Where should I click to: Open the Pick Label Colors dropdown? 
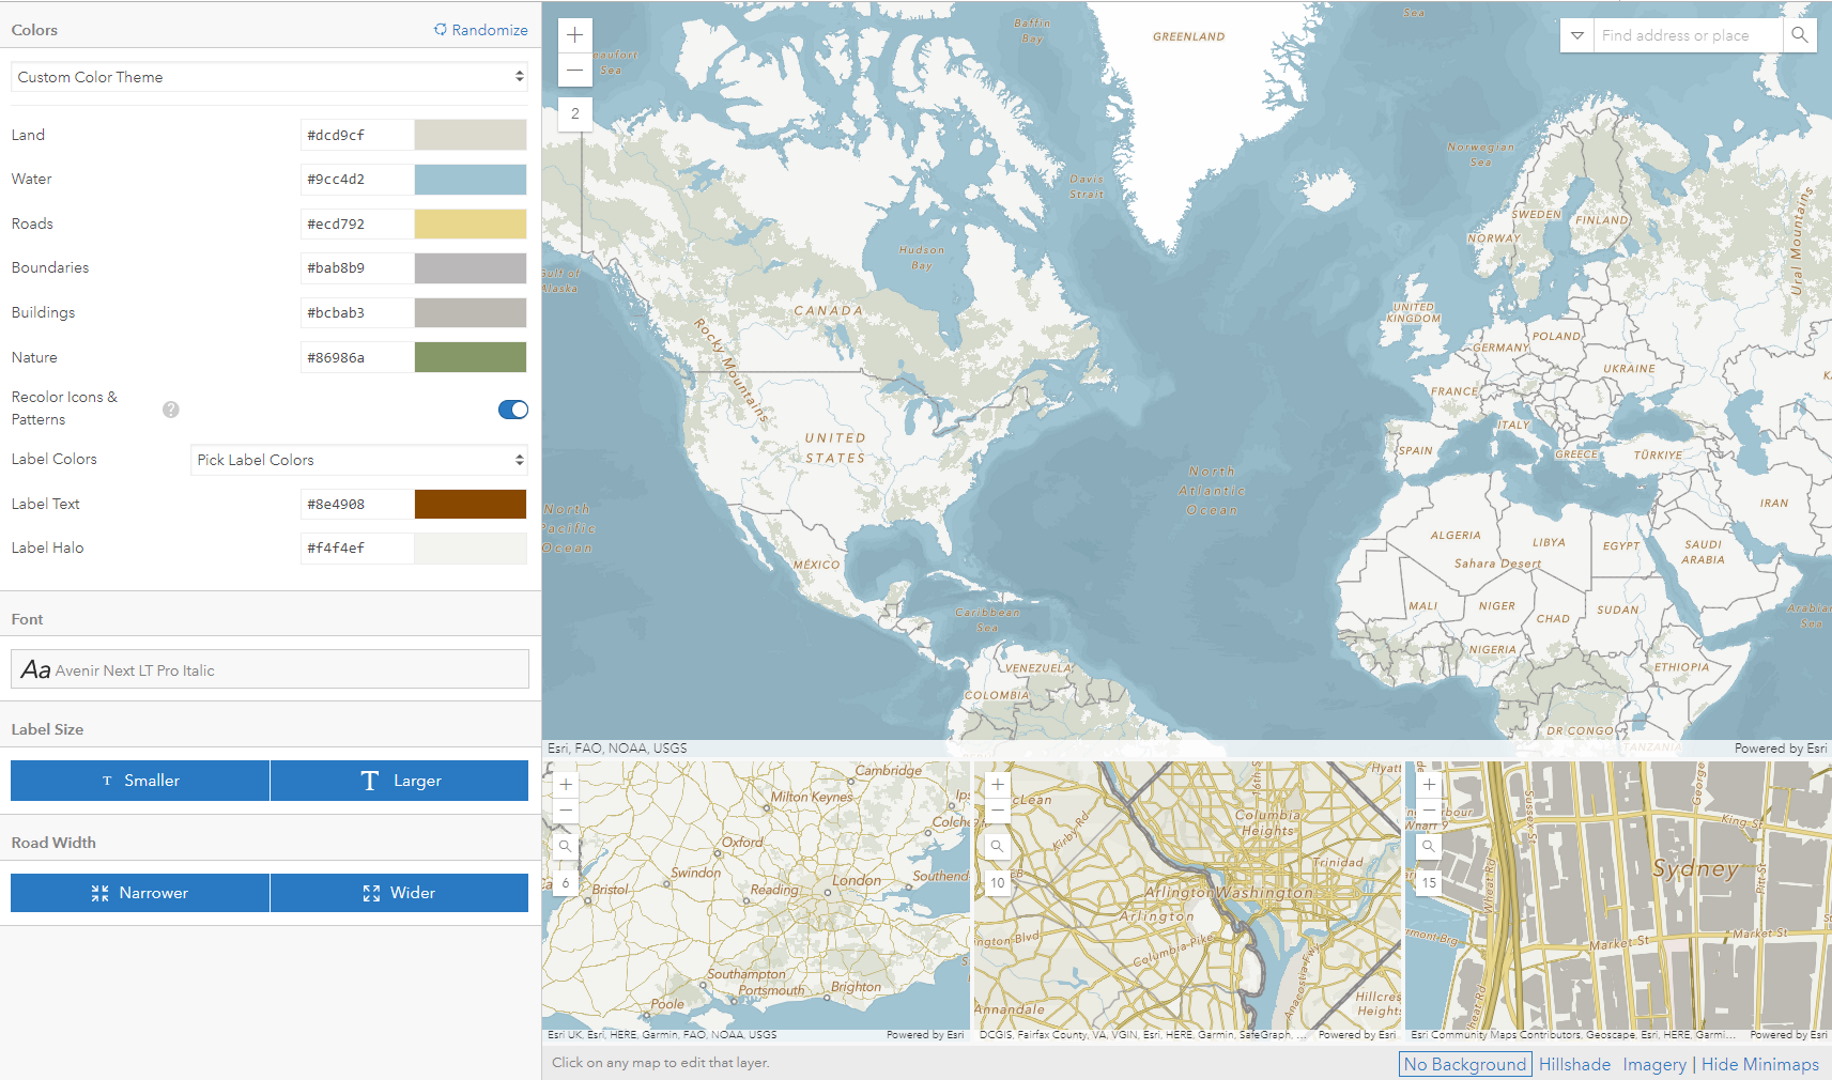(x=358, y=460)
